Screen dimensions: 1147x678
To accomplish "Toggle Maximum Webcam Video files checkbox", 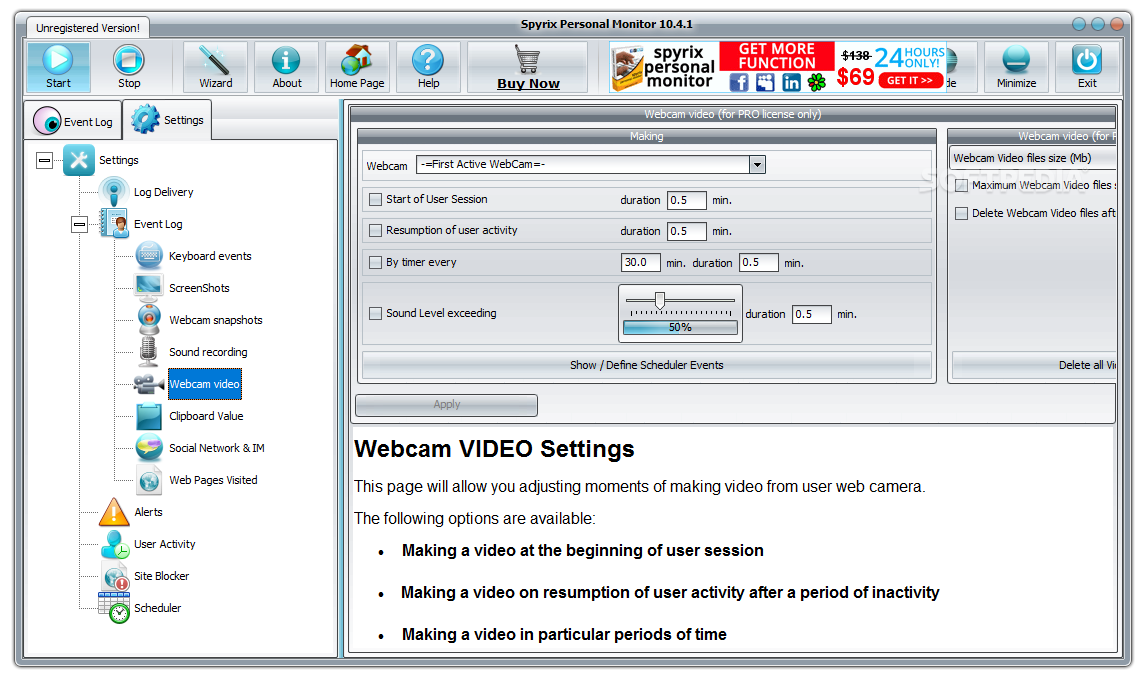I will click(961, 185).
